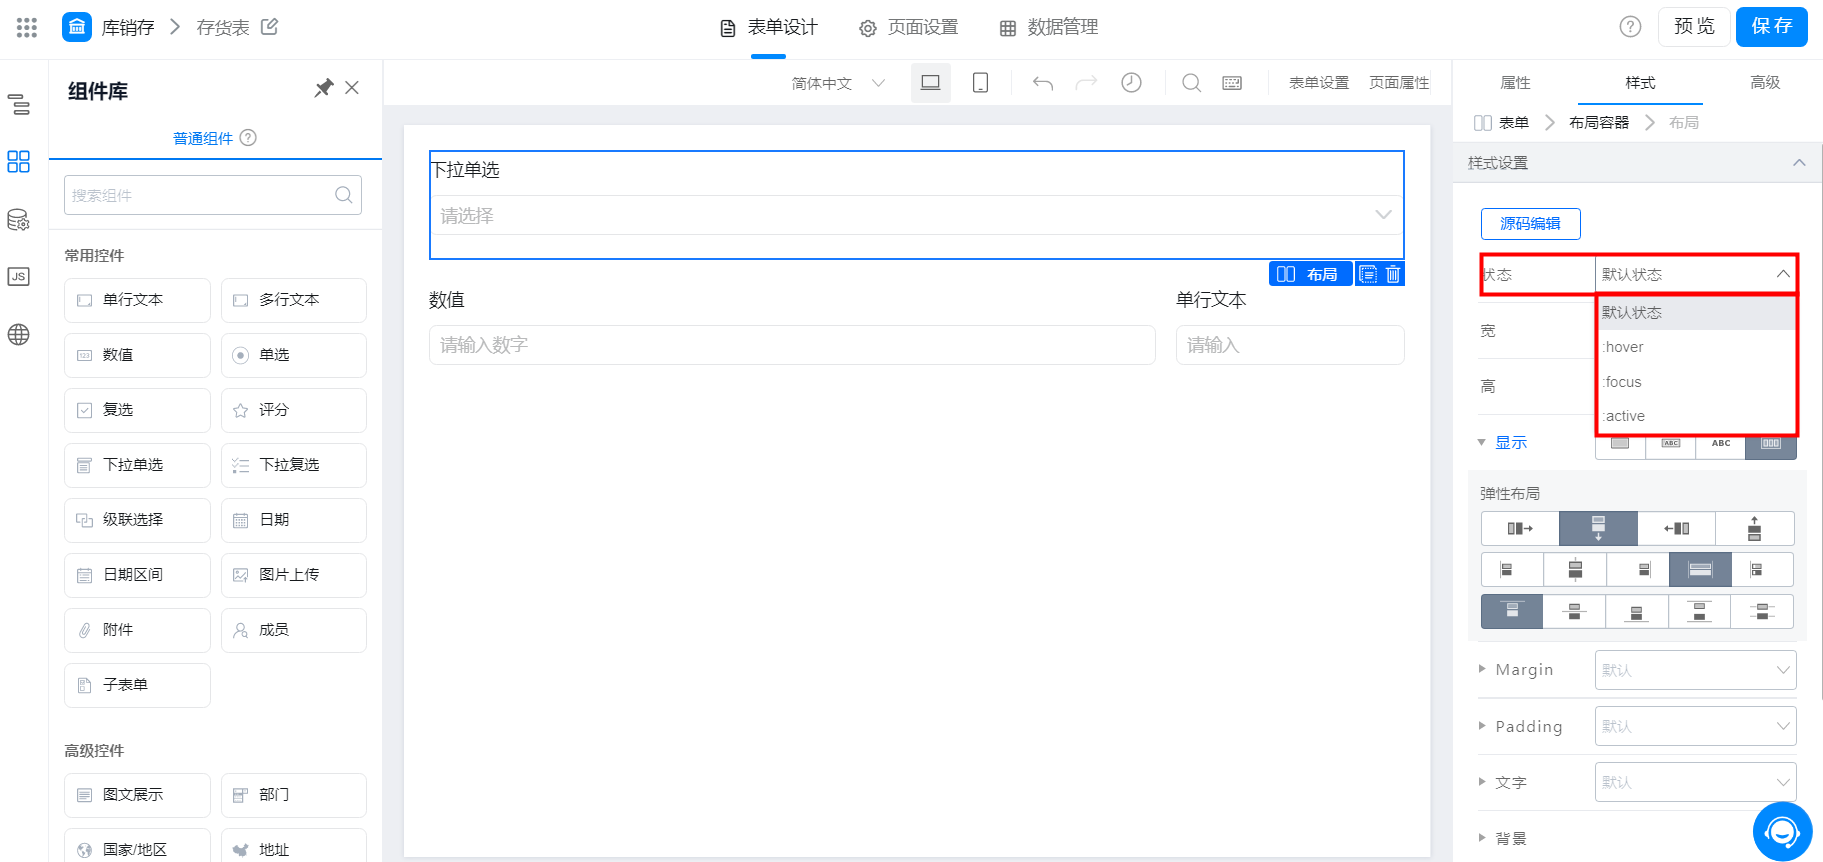Expand the Padding section
Viewport: 1823px width, 862px height.
point(1520,727)
